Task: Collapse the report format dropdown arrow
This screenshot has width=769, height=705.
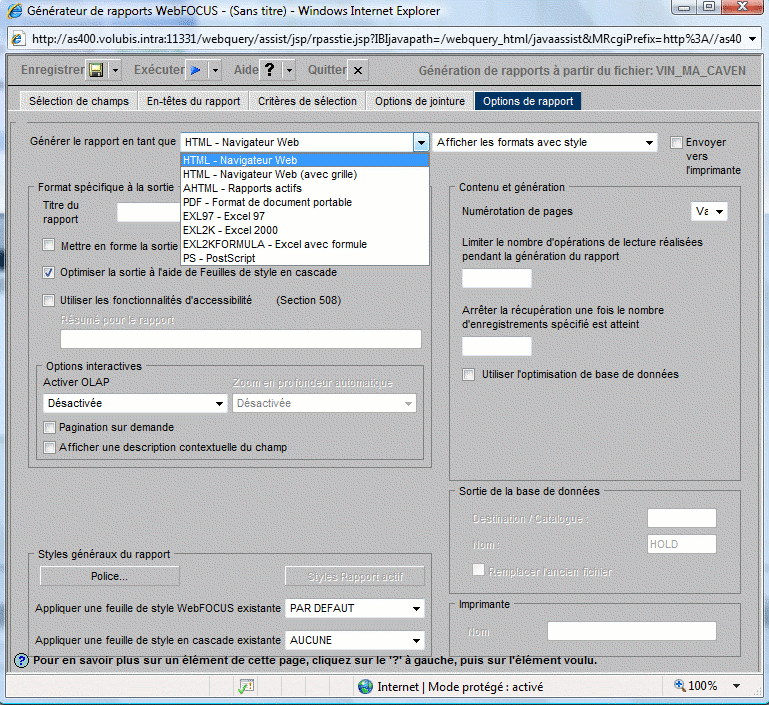Action: click(421, 143)
